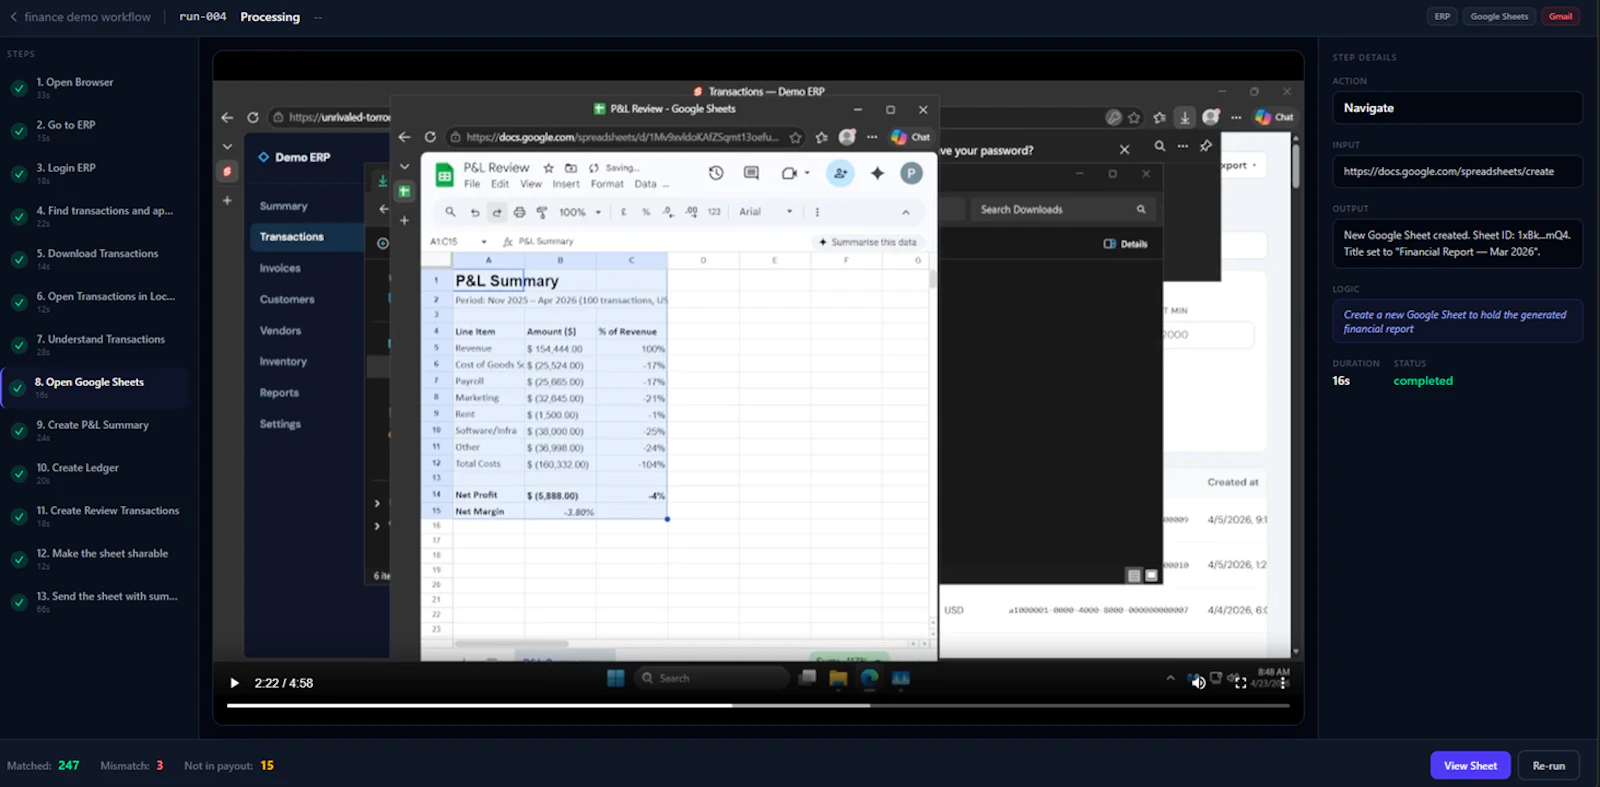Screen dimensions: 1600x787
Task: Click the input URL field in Step Details
Action: click(1457, 171)
